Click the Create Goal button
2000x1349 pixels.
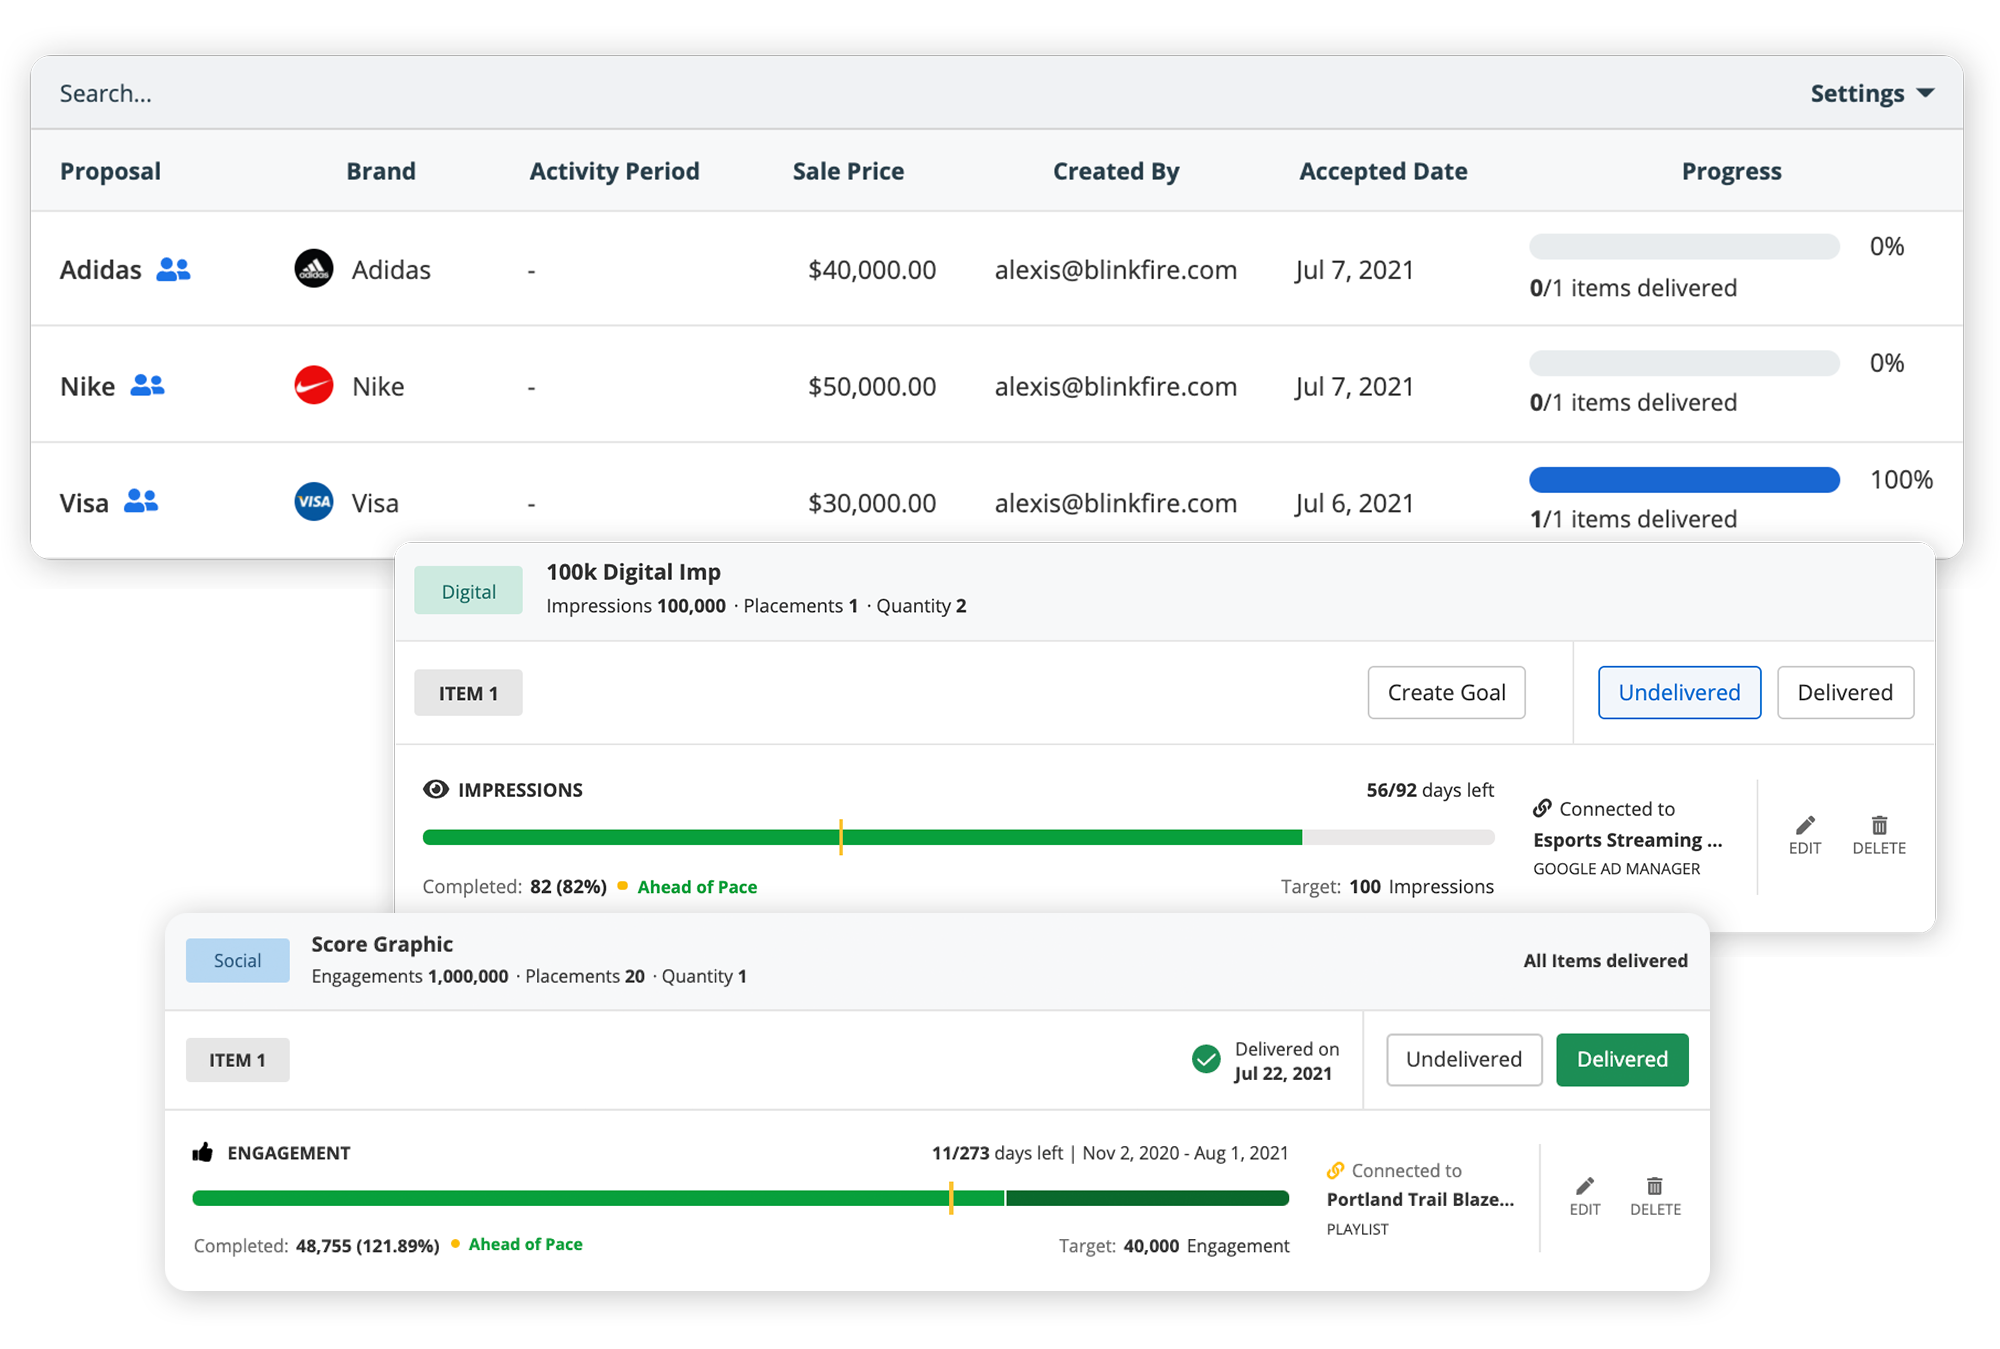(x=1446, y=692)
